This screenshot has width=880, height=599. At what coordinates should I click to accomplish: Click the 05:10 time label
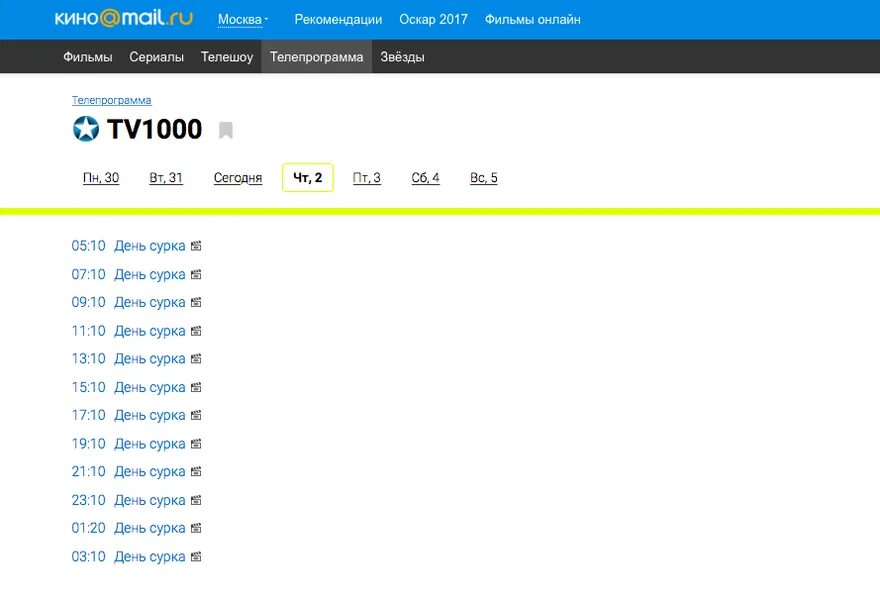point(89,246)
